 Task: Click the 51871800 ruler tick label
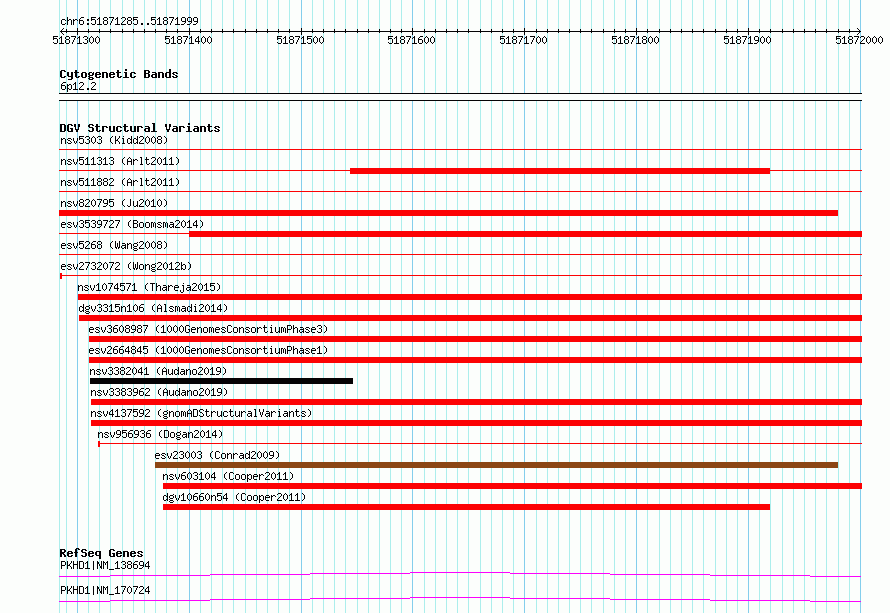(x=635, y=40)
